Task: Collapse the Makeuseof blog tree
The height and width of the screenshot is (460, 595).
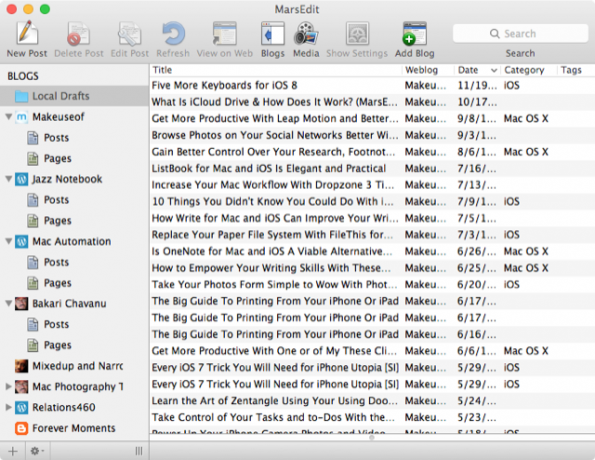Action: [x=8, y=116]
